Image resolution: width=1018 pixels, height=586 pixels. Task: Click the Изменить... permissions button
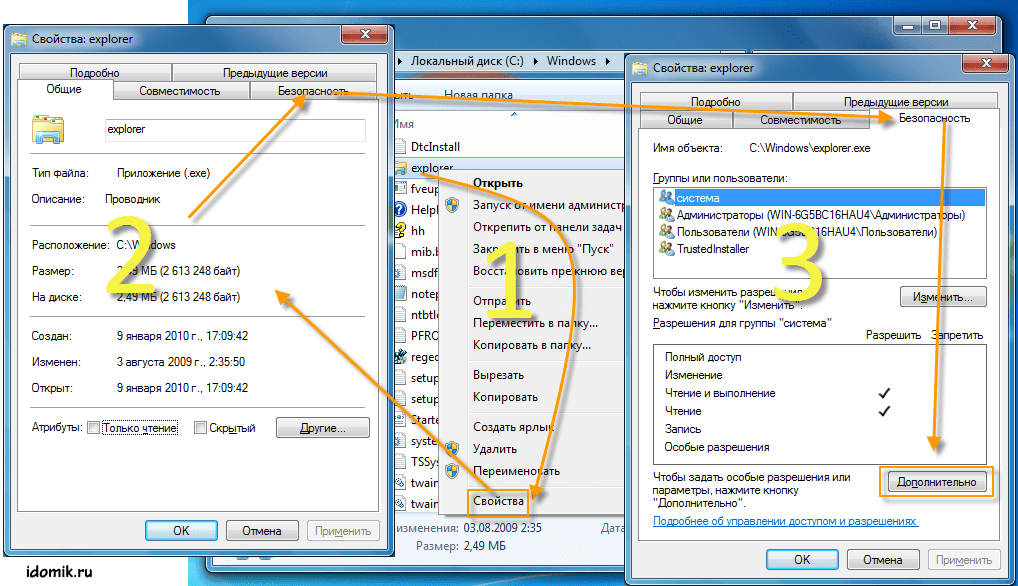pos(943,297)
